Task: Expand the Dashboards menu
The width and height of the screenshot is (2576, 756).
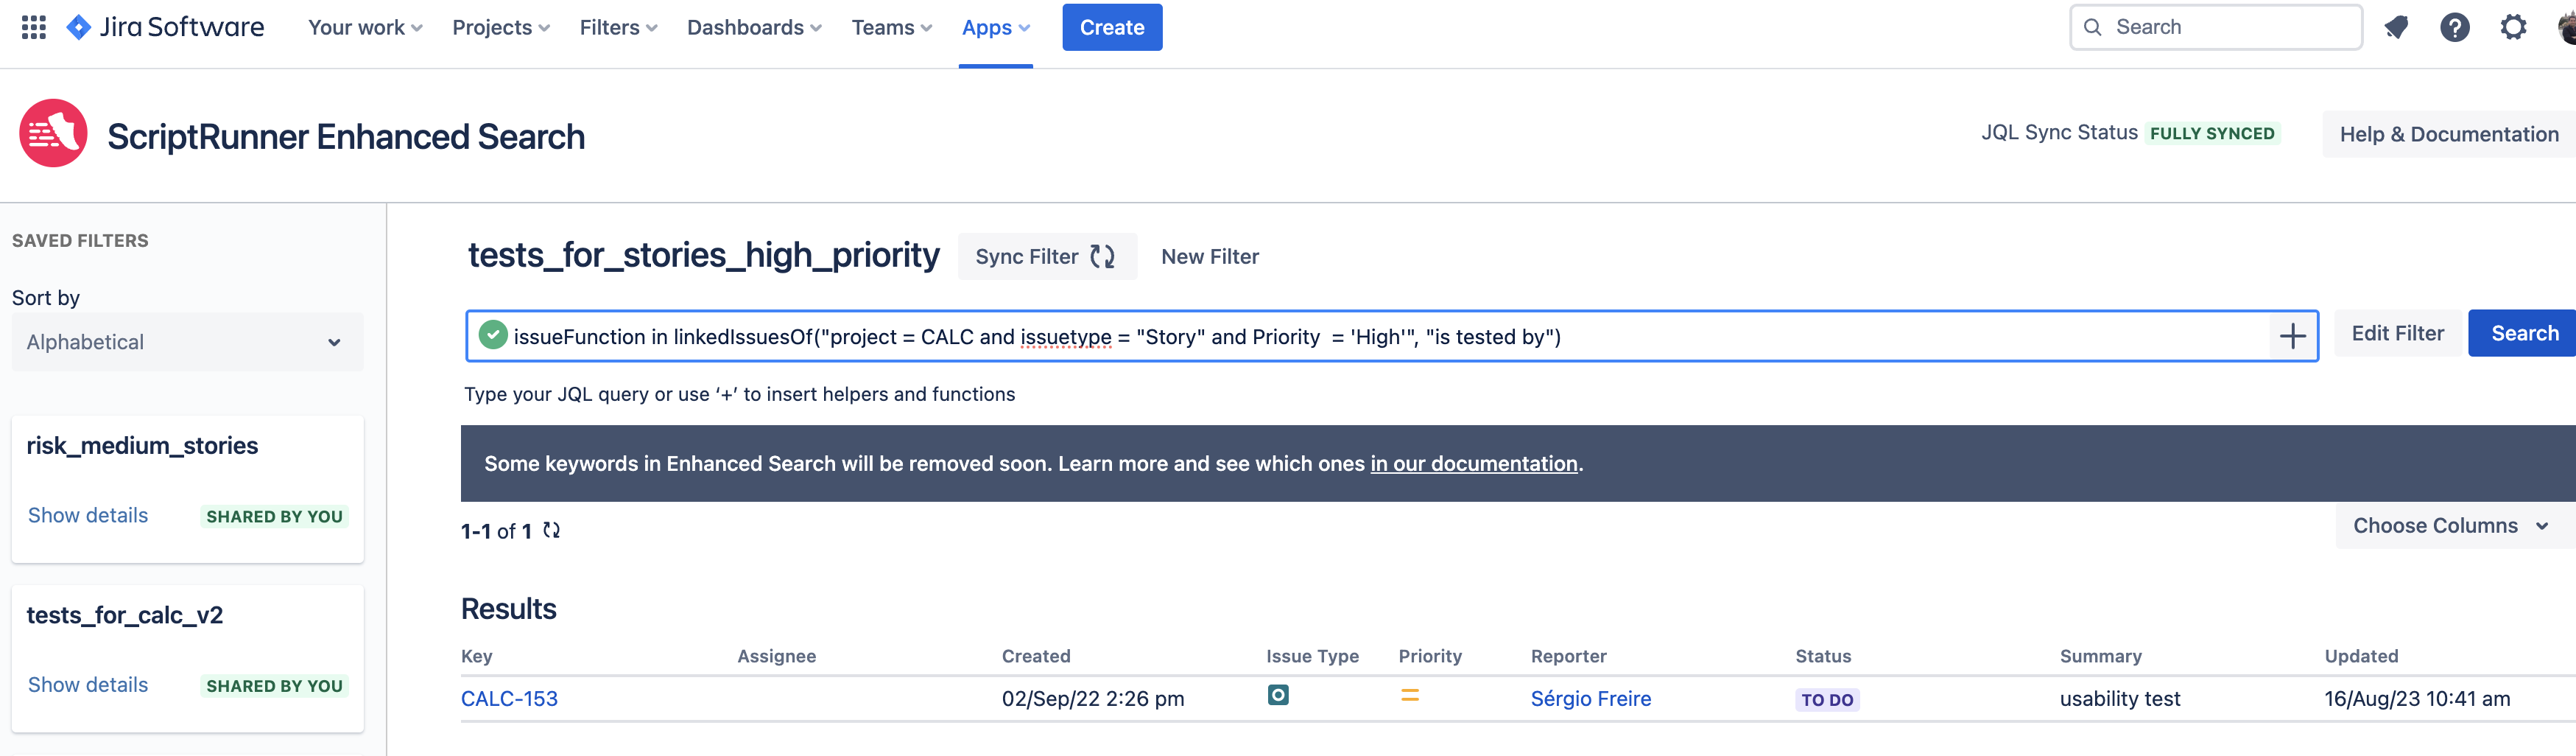Action: point(754,27)
